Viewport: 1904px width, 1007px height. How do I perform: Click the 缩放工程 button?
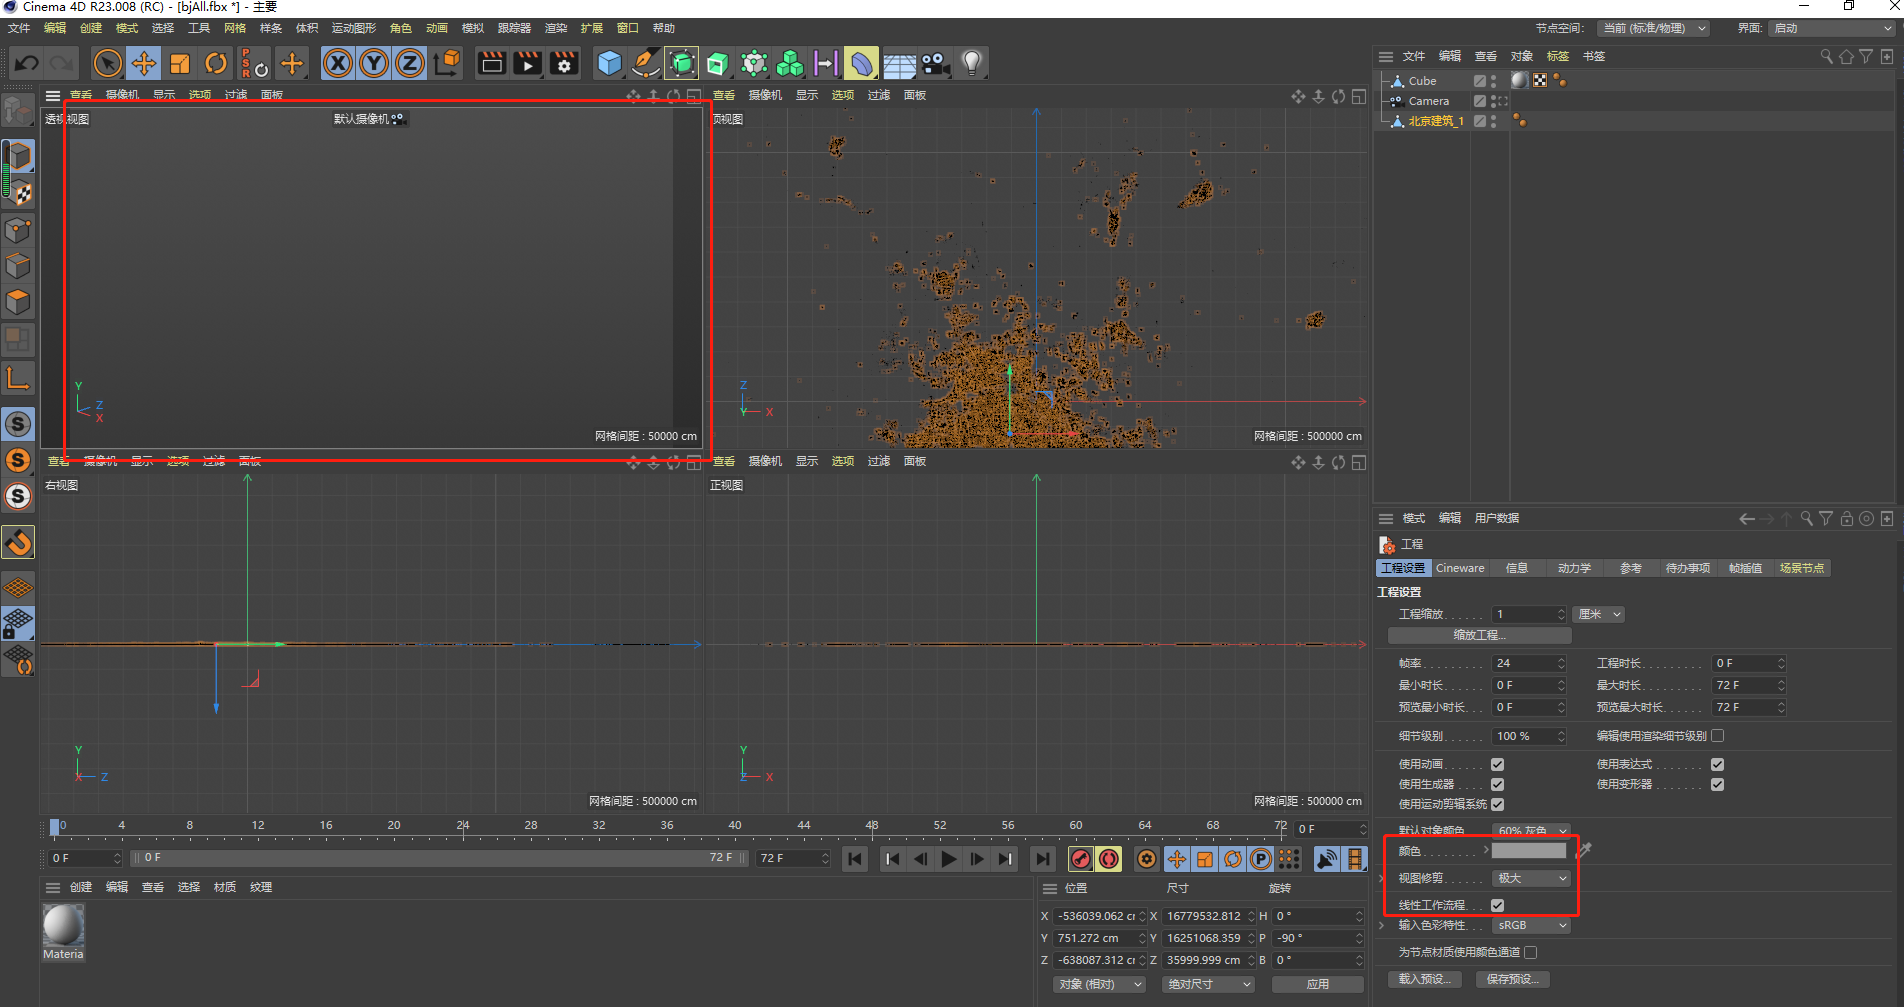(1478, 635)
